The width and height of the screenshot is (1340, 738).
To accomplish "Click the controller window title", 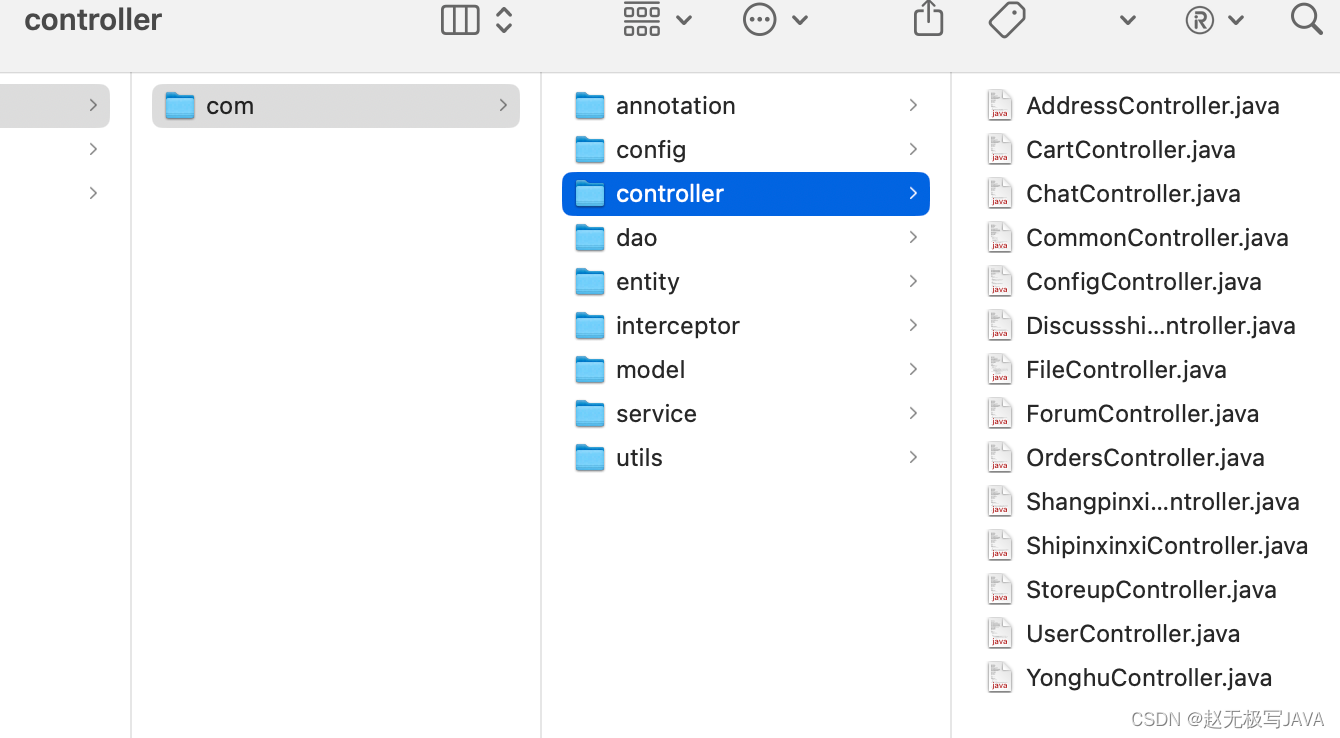I will click(x=93, y=20).
